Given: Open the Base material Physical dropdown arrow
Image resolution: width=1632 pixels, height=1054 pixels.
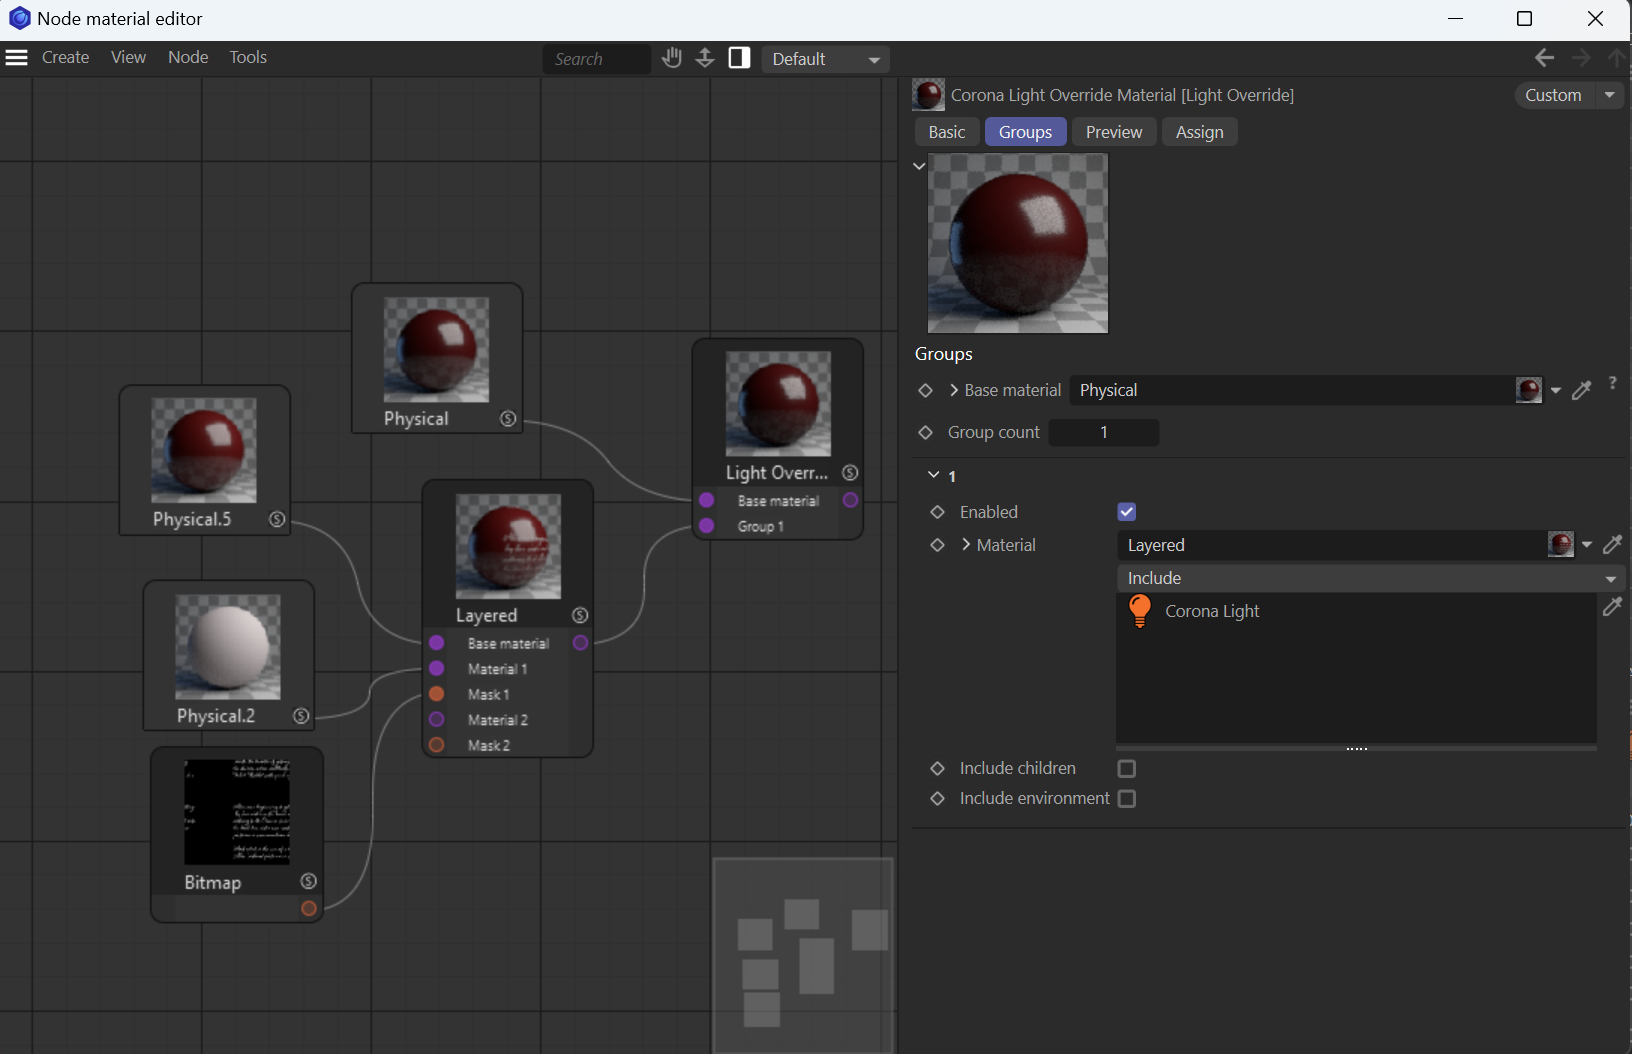Looking at the screenshot, I should coord(1556,391).
